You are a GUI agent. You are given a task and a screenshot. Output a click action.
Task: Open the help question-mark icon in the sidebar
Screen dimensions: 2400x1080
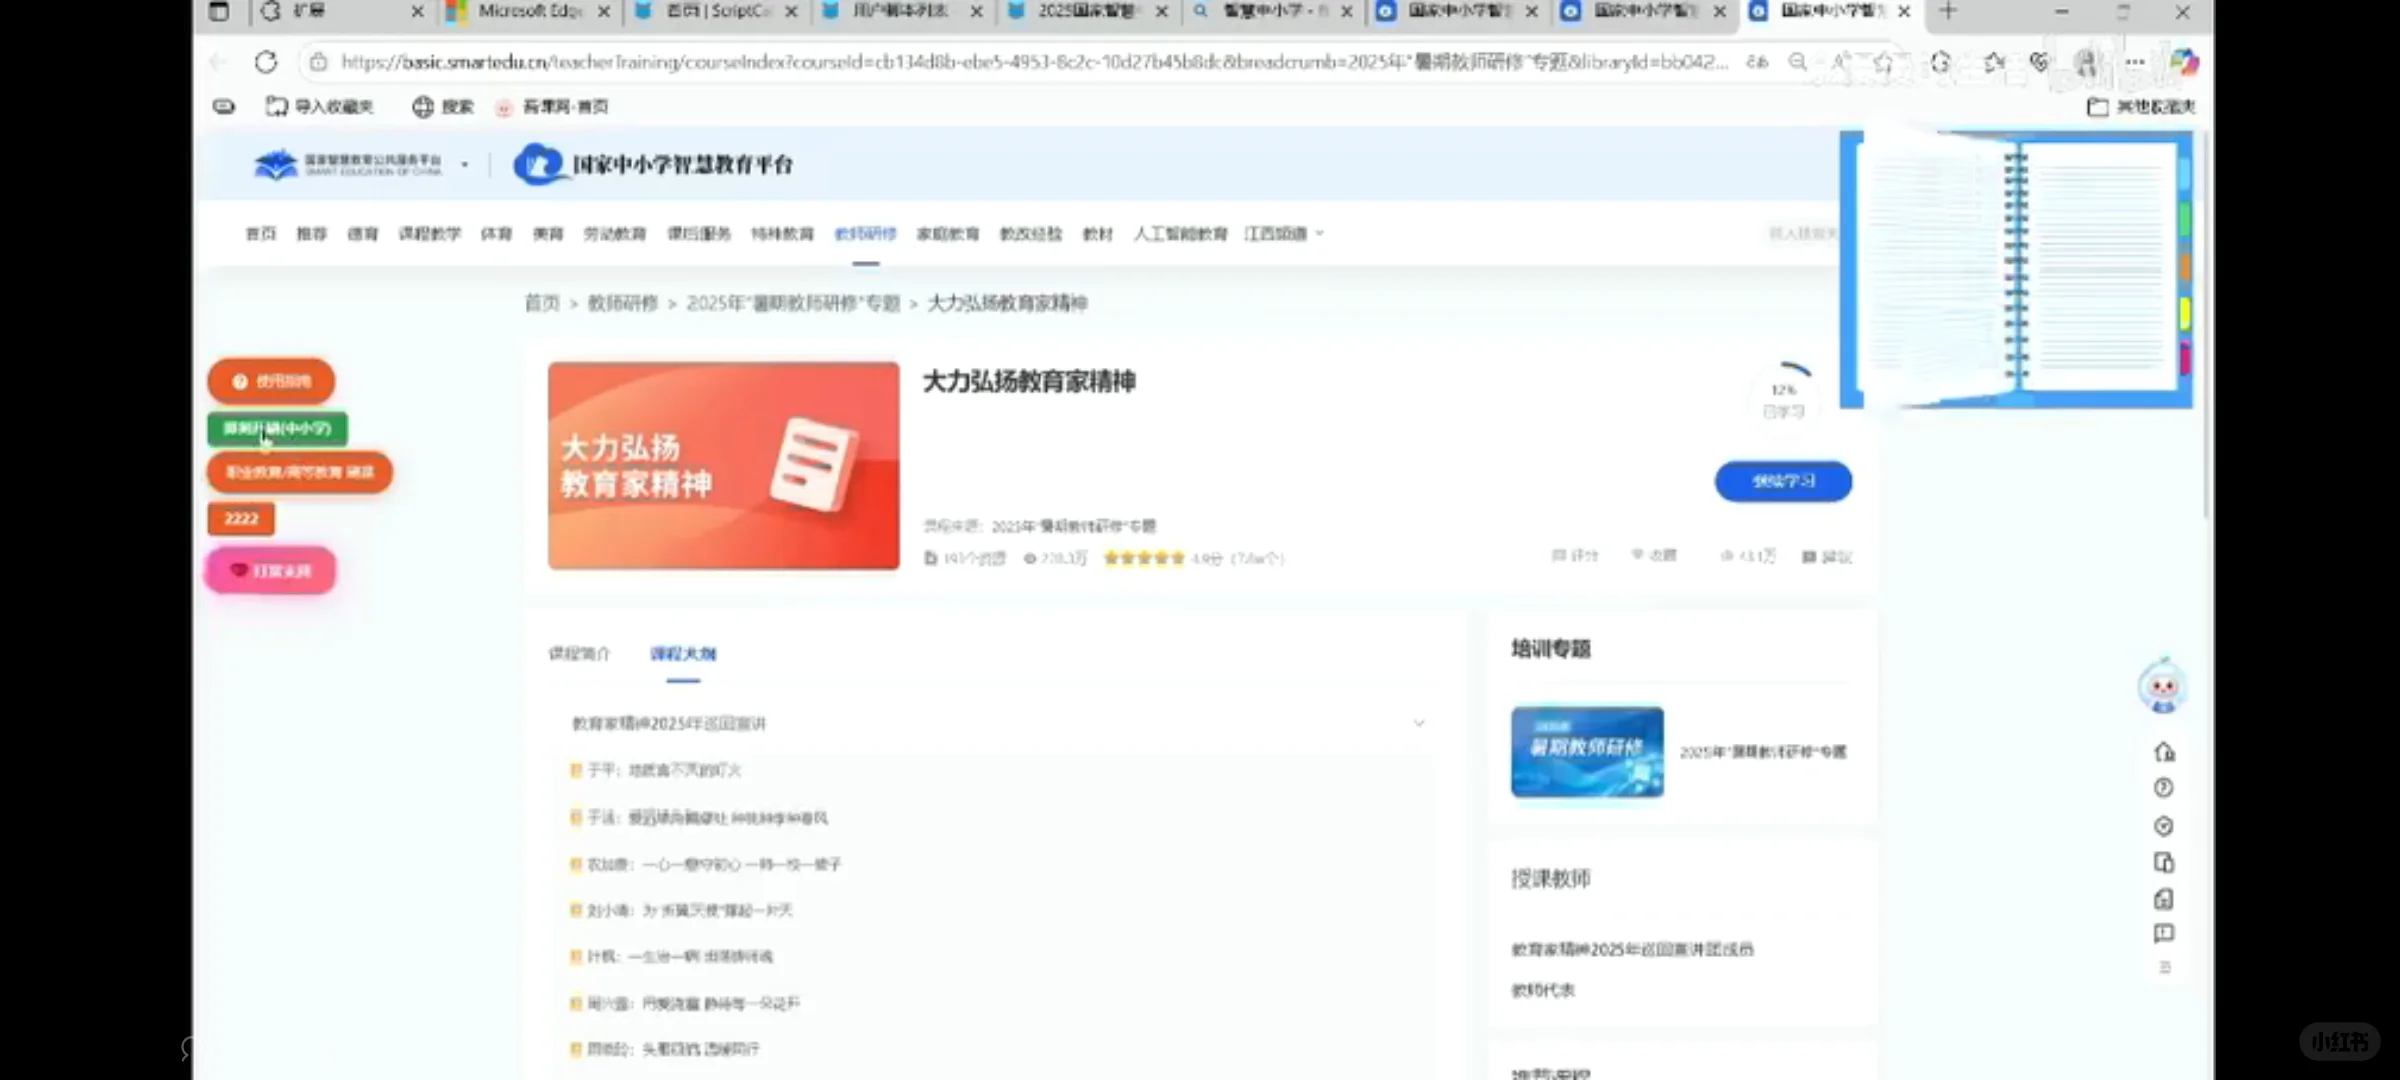(2163, 788)
